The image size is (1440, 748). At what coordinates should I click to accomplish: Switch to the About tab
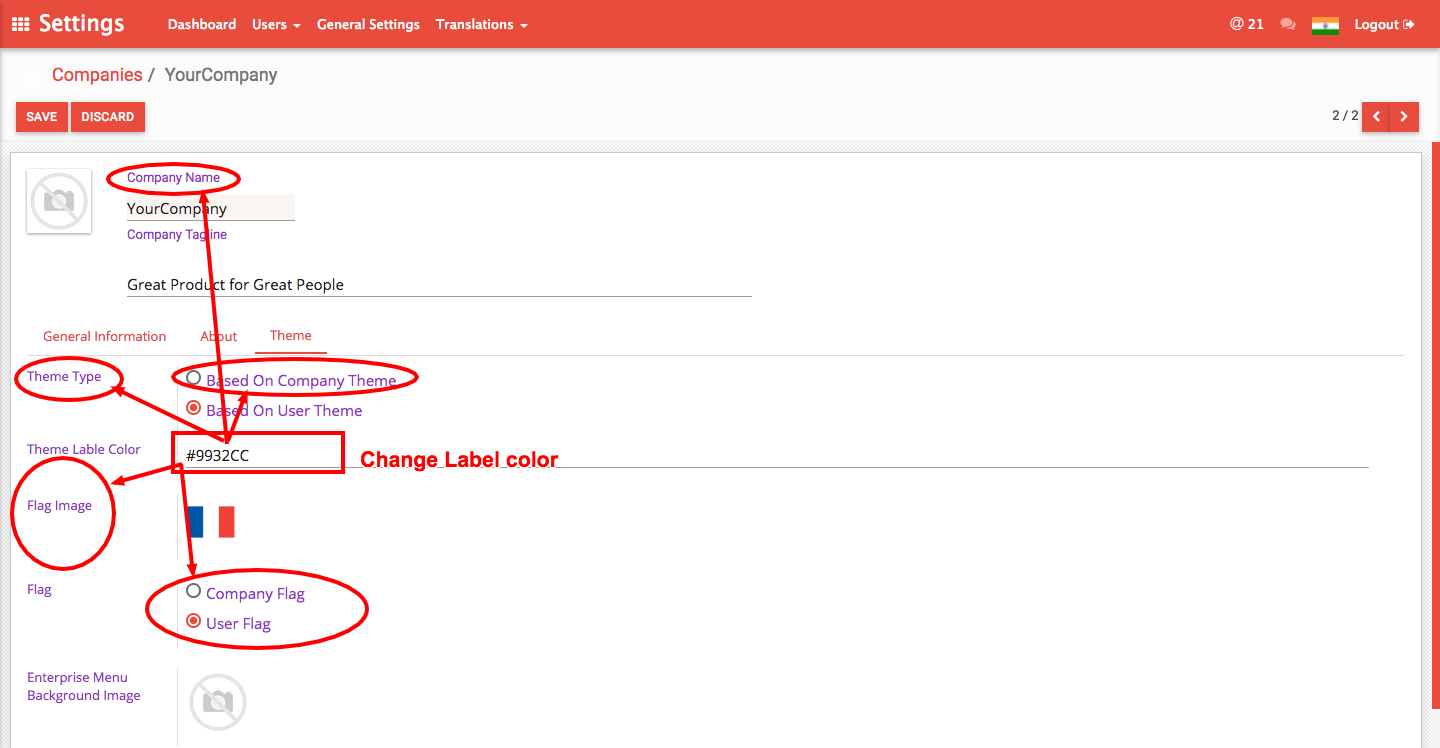coord(219,336)
